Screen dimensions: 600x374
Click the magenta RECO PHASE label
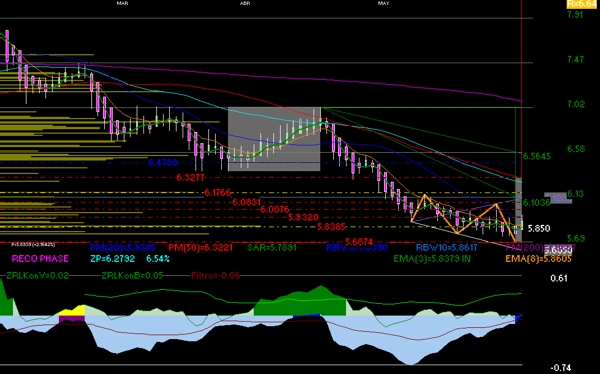[40, 259]
